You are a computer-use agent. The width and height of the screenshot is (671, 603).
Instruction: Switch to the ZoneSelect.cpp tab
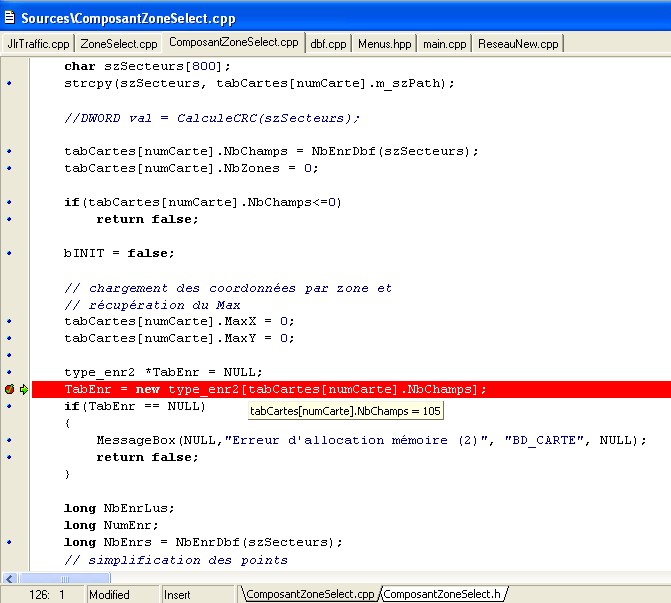click(119, 44)
